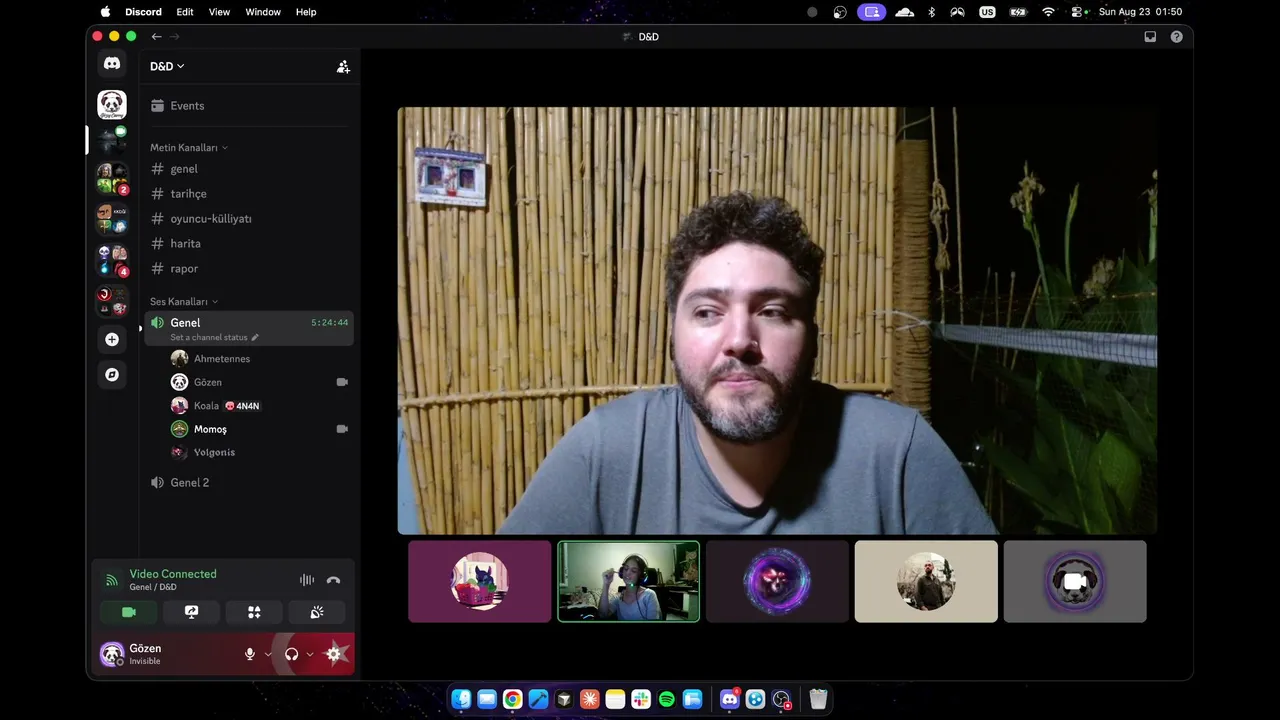The height and width of the screenshot is (720, 1280).
Task: Open the Discord inbox icon
Action: coord(1150,37)
